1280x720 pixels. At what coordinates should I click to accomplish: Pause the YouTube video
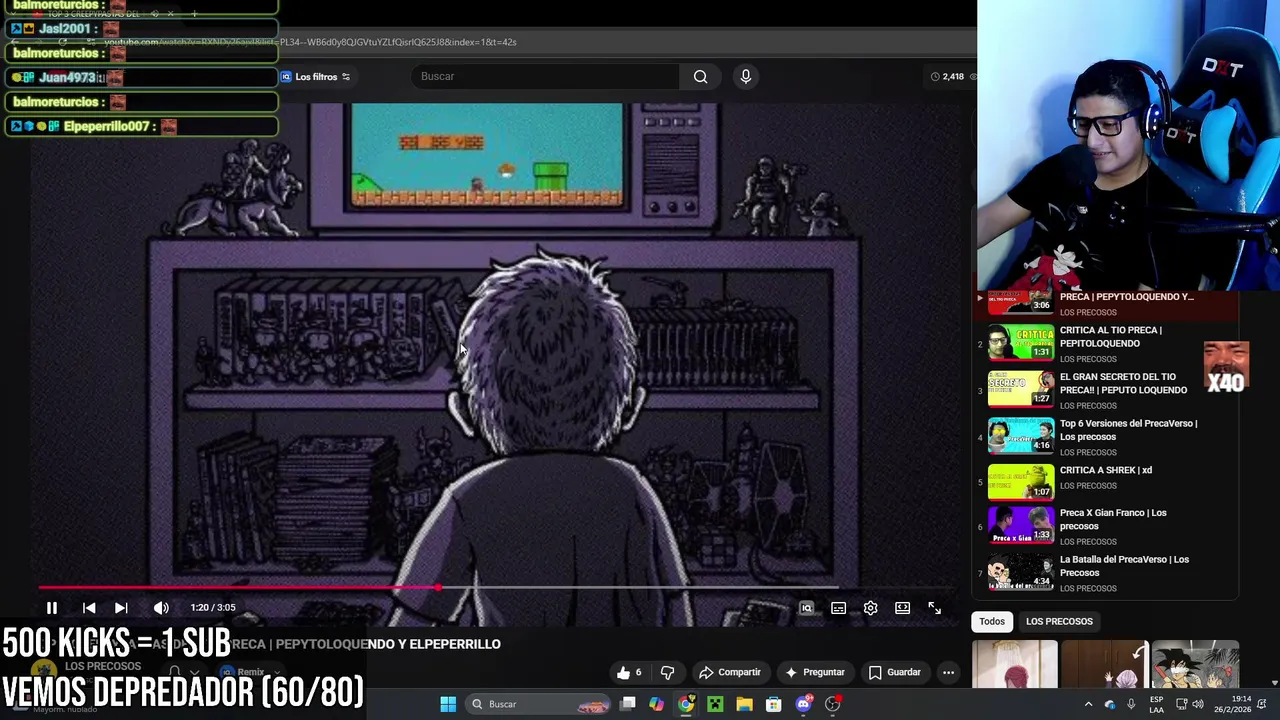[52, 608]
